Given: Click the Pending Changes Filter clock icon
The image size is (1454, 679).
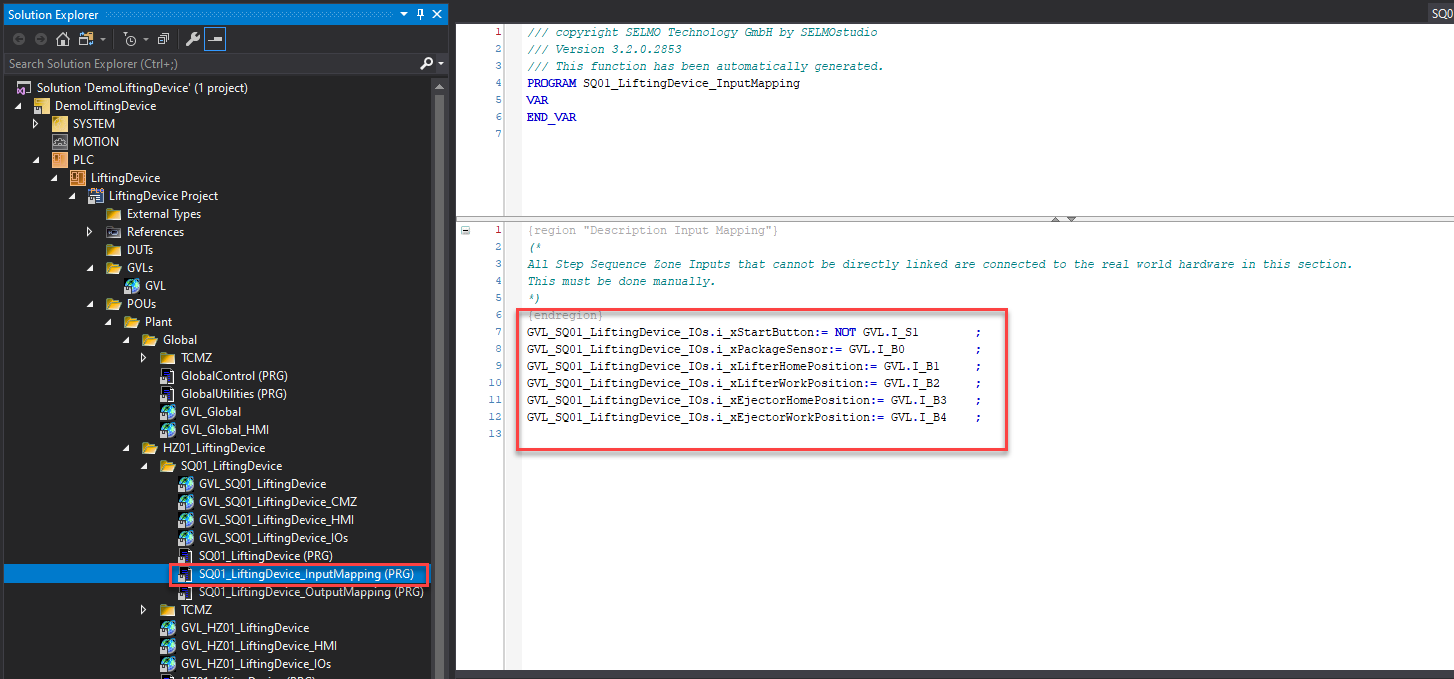Looking at the screenshot, I should [130, 39].
